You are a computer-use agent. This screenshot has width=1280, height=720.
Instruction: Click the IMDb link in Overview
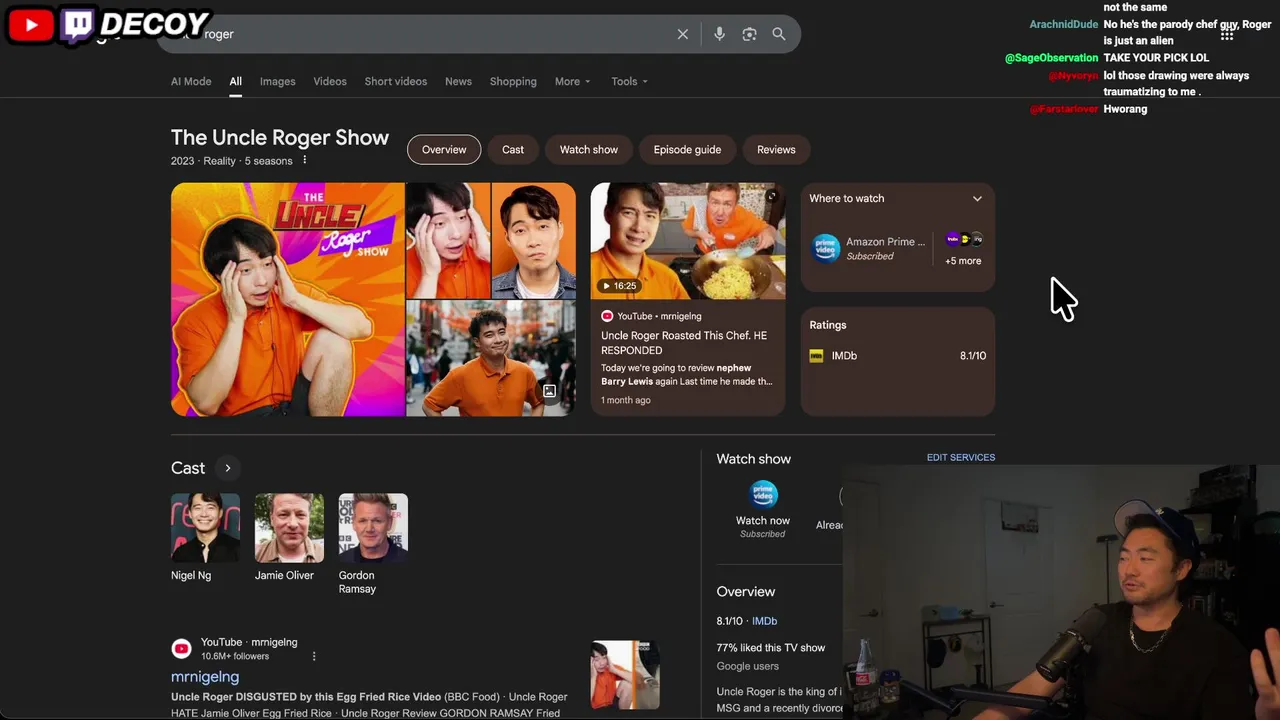pyautogui.click(x=764, y=621)
